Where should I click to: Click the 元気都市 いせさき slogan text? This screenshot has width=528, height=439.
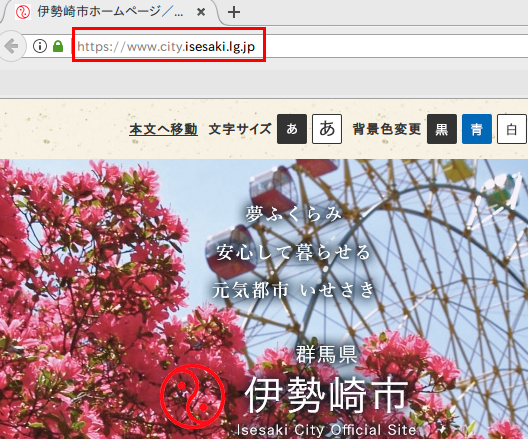point(293,290)
